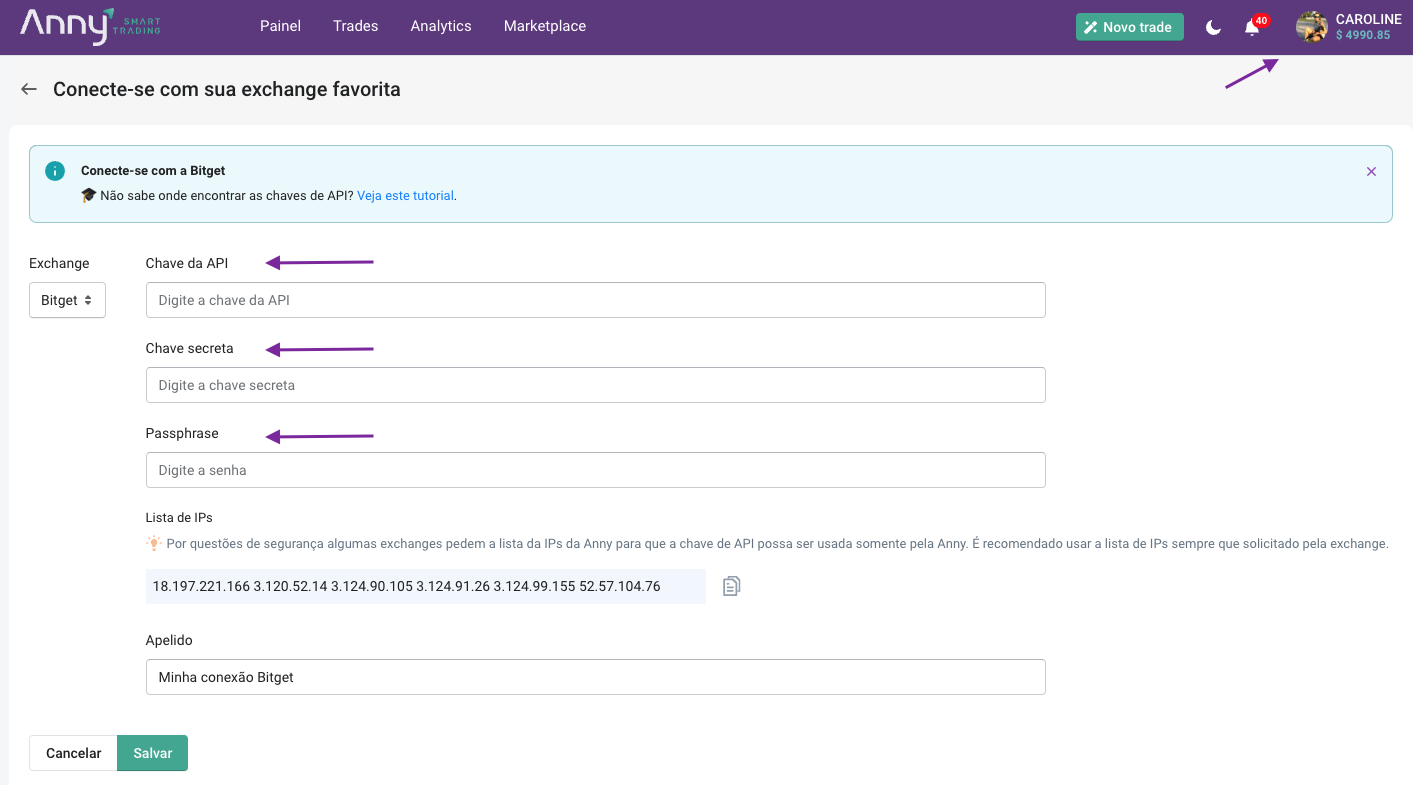Click the Anny Smart Trading logo
The width and height of the screenshot is (1413, 785).
[x=90, y=27]
